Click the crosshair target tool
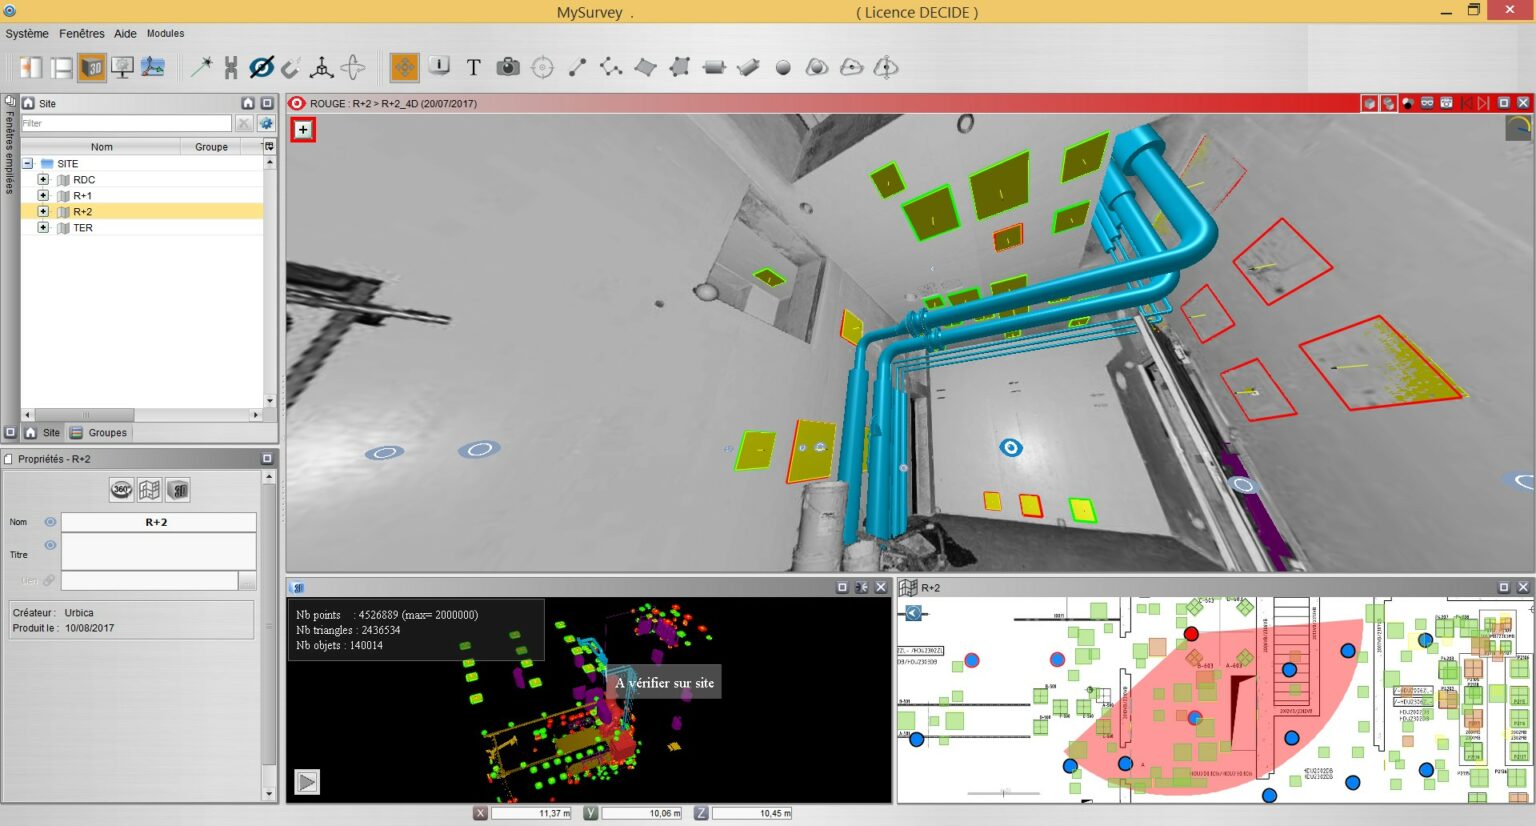The width and height of the screenshot is (1536, 826). (542, 67)
